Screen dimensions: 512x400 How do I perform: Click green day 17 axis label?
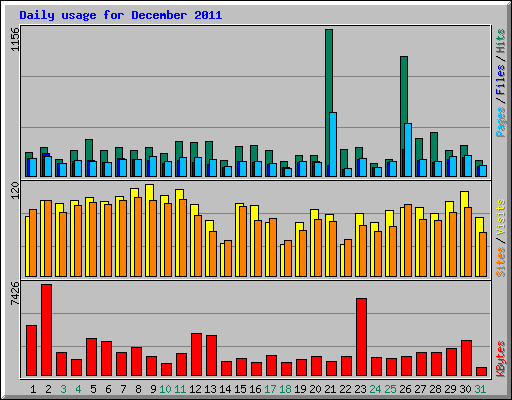tap(270, 389)
